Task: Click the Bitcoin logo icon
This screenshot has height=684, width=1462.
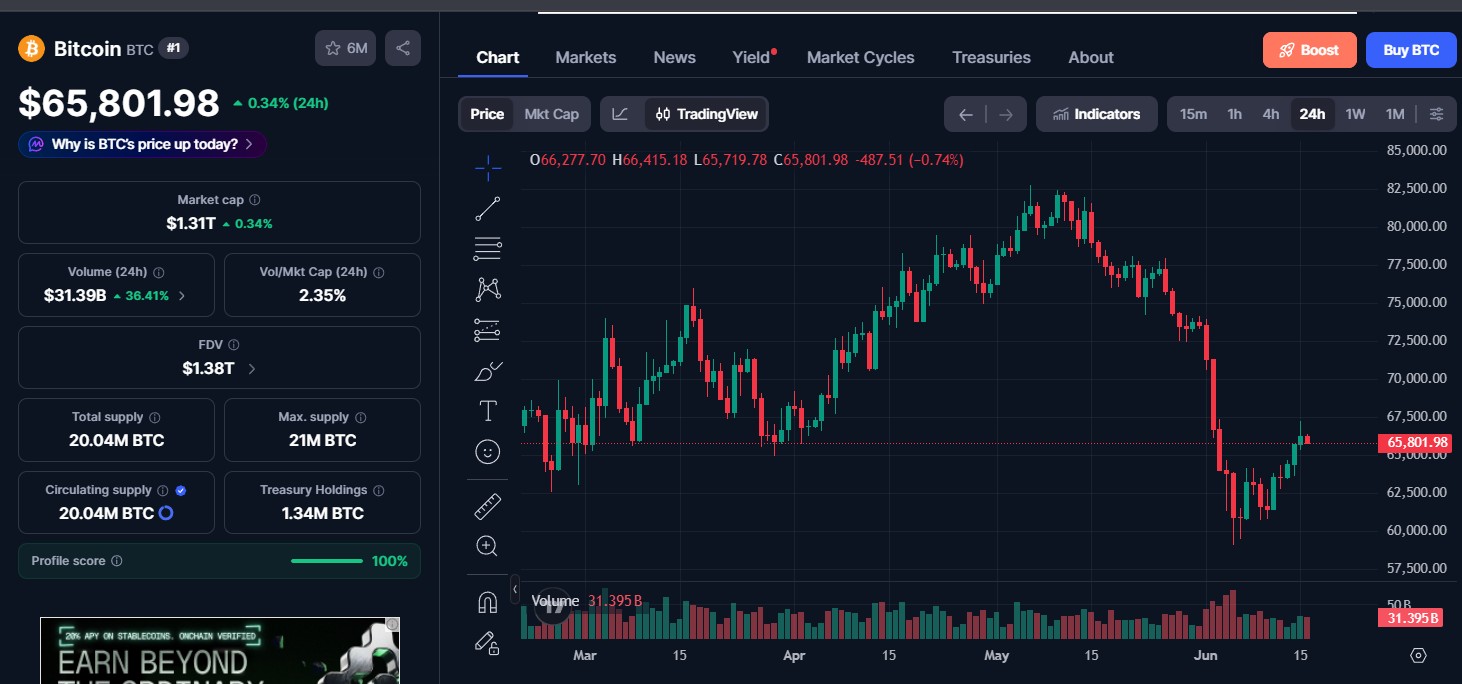Action: point(32,48)
